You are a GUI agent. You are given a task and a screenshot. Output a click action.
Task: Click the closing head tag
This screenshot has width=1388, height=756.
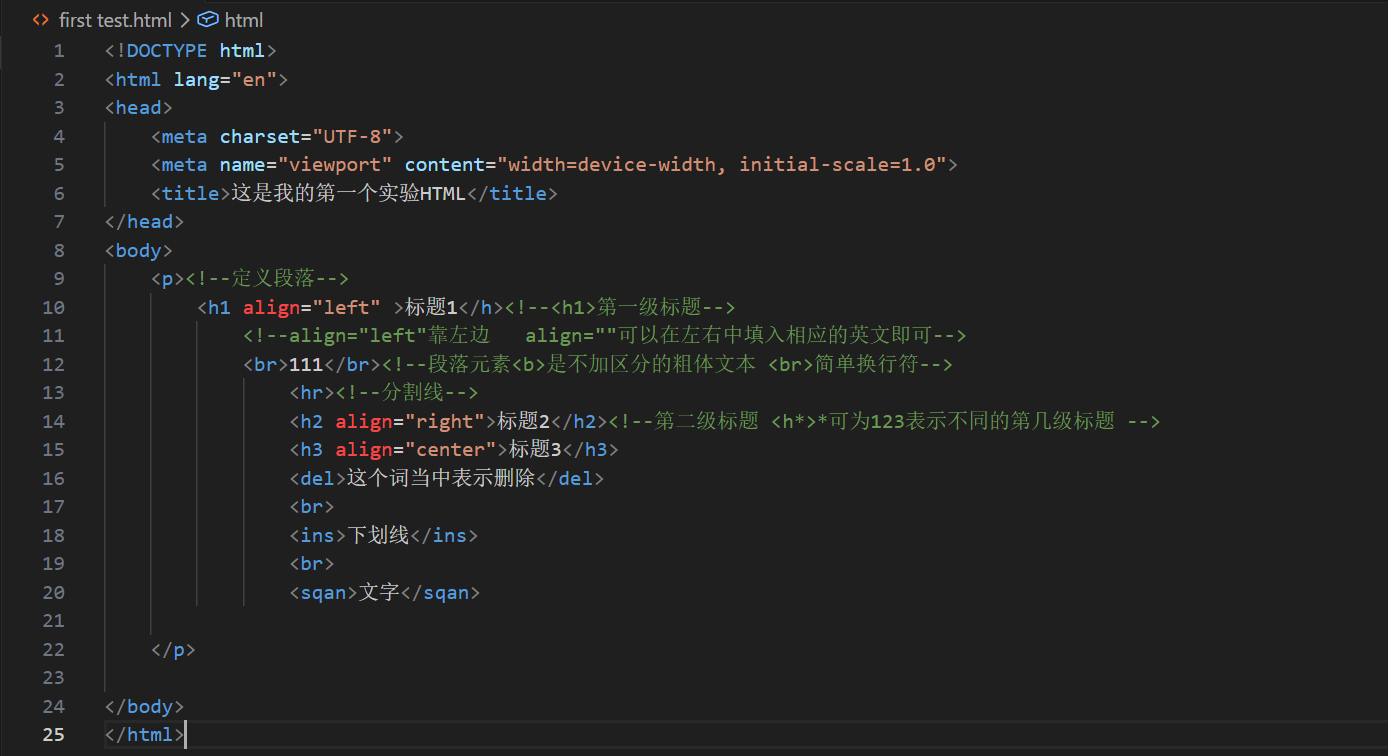(144, 222)
